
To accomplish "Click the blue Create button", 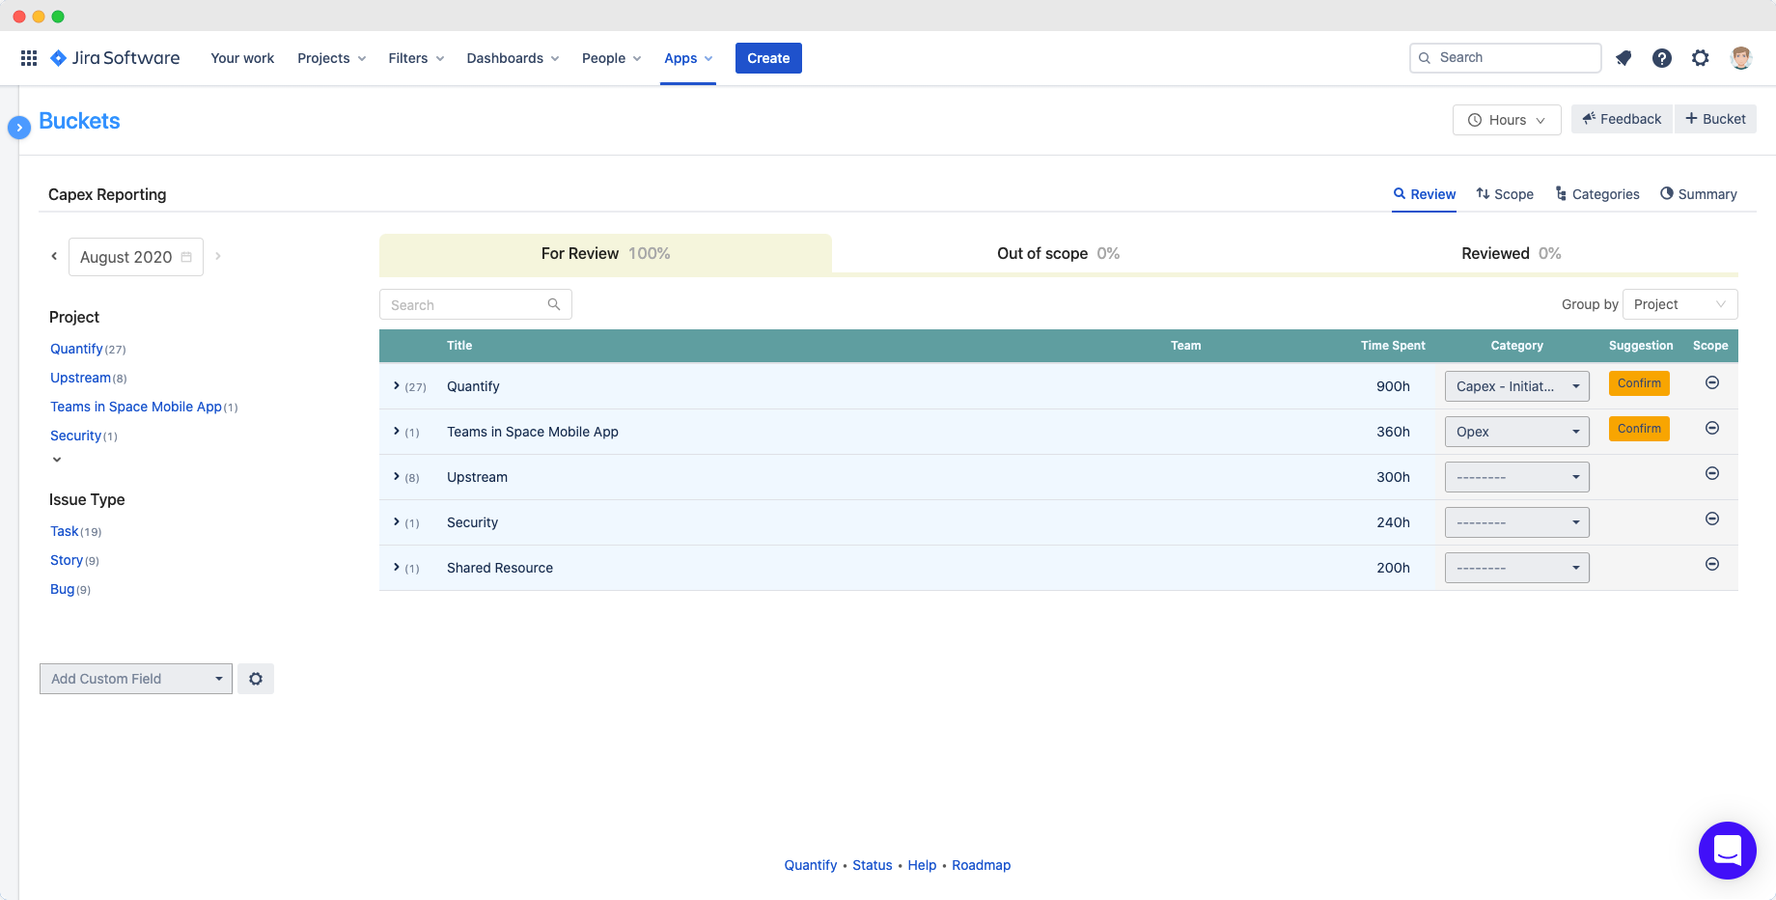I will tap(768, 58).
